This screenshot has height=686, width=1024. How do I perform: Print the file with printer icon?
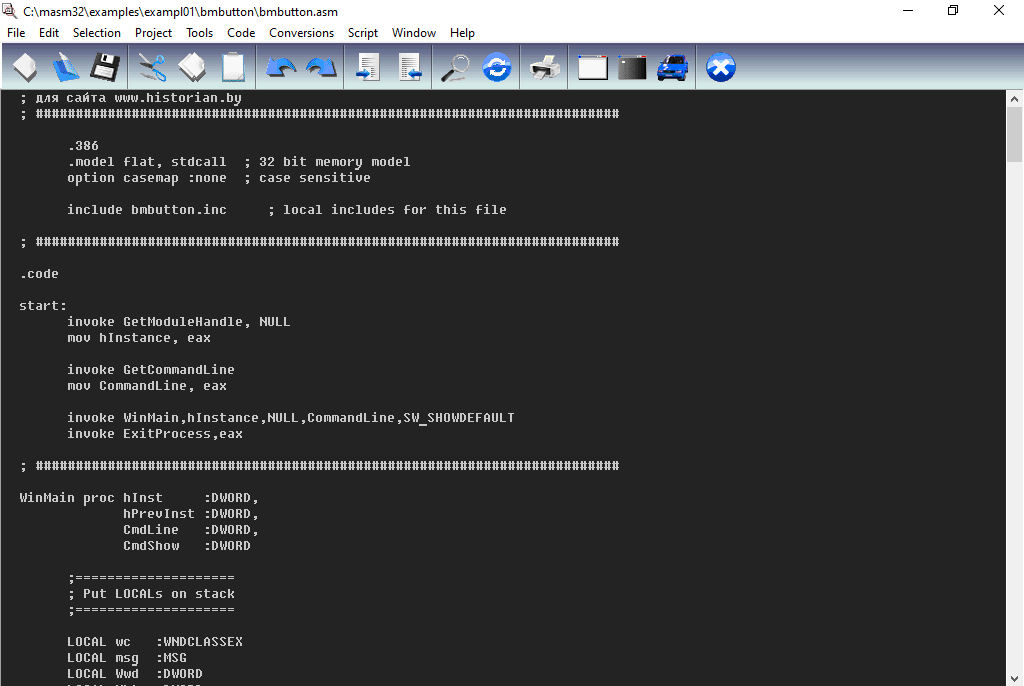pos(544,68)
